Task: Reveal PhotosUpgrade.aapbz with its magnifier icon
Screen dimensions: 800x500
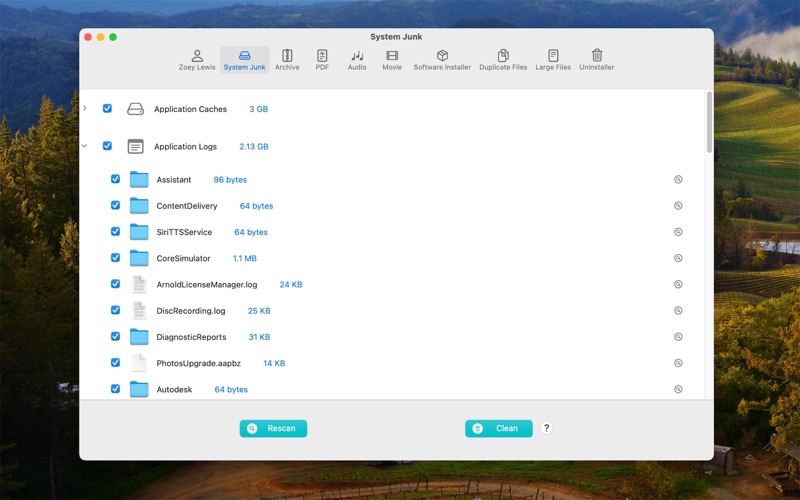Action: pyautogui.click(x=678, y=363)
